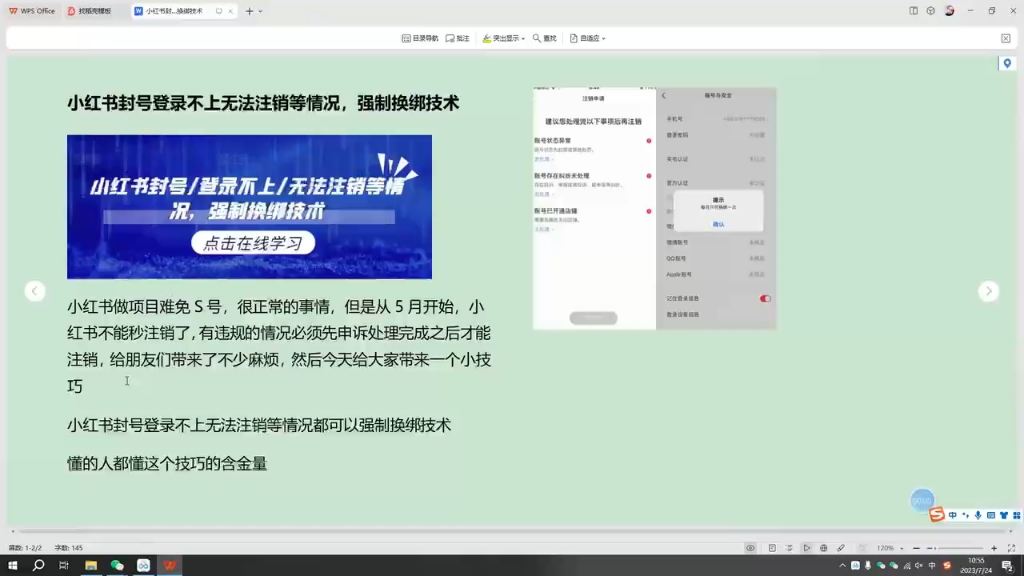Zoom in with the plus button
The width and height of the screenshot is (1024, 576).
(x=994, y=548)
